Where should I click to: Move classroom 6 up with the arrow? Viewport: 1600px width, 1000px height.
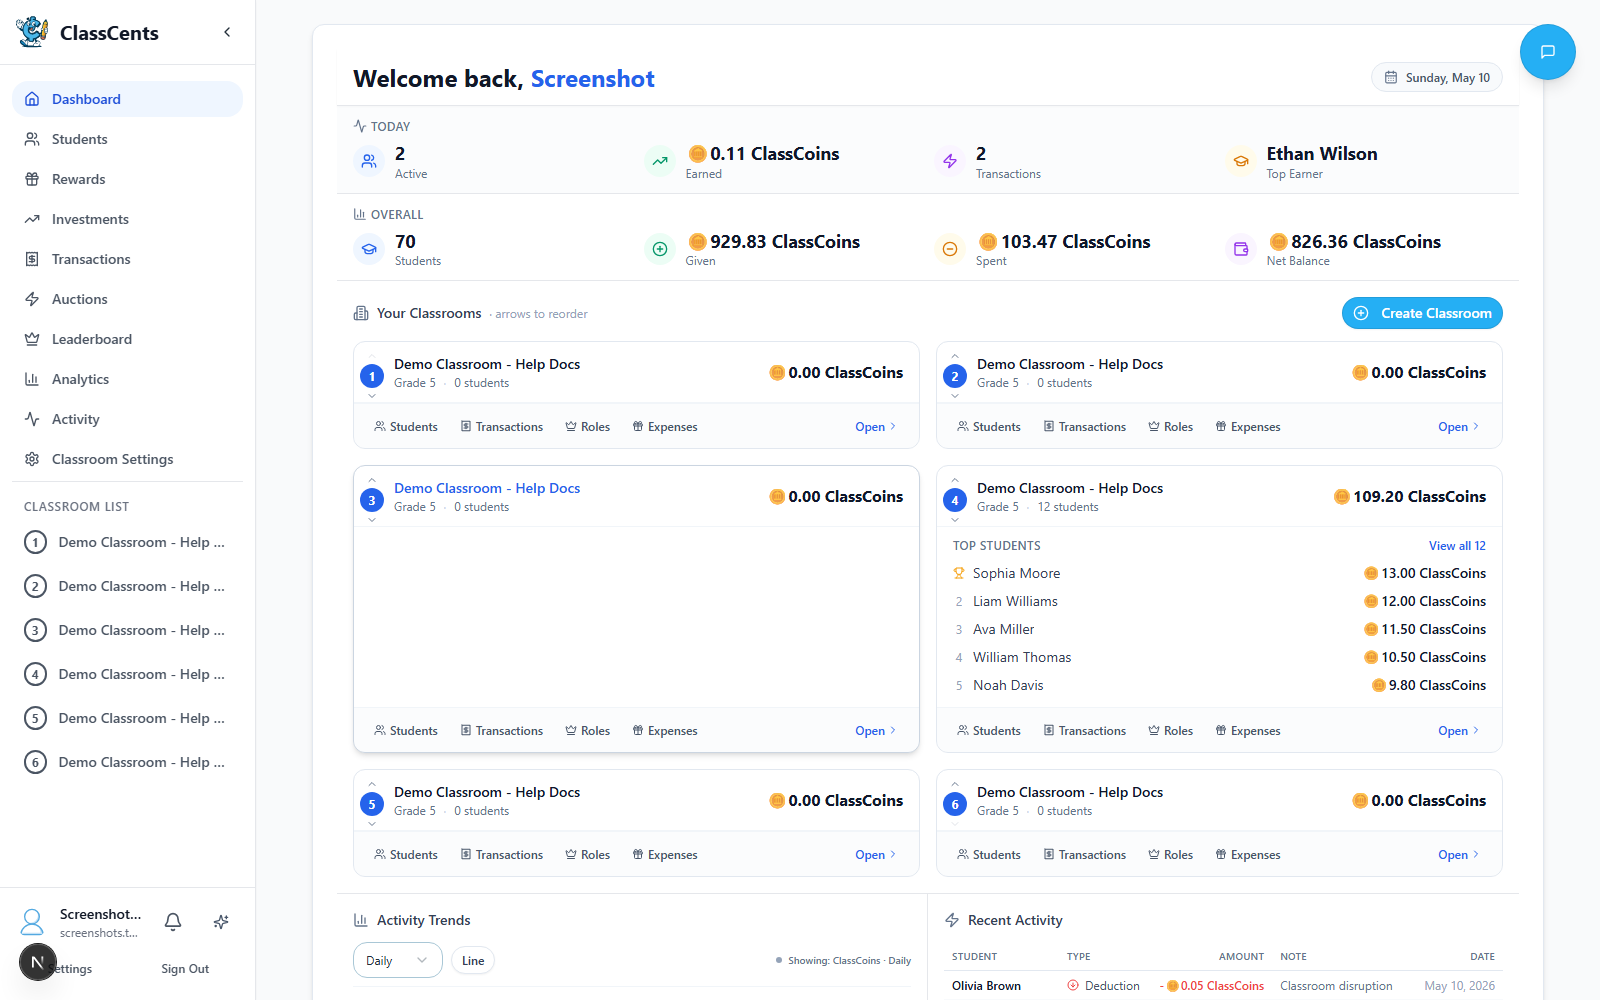tap(955, 784)
